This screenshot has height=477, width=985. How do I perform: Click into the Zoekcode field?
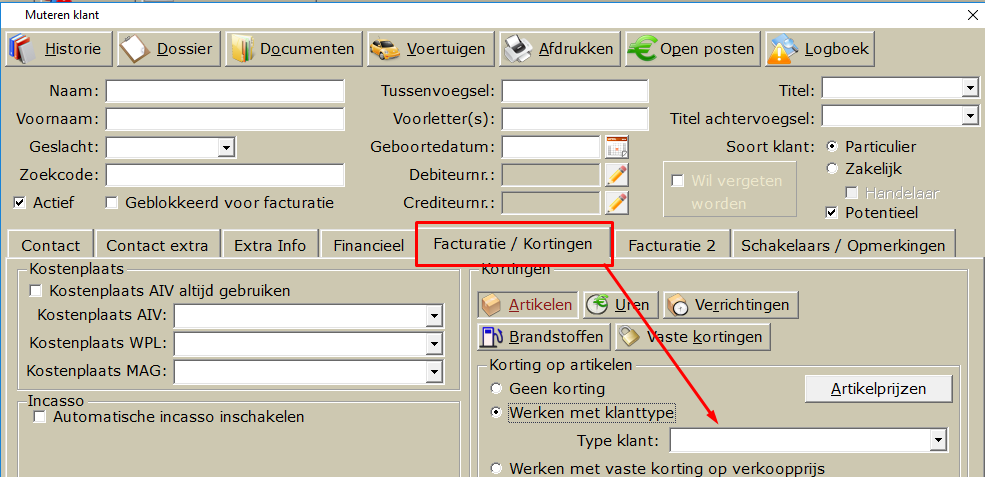(225, 175)
